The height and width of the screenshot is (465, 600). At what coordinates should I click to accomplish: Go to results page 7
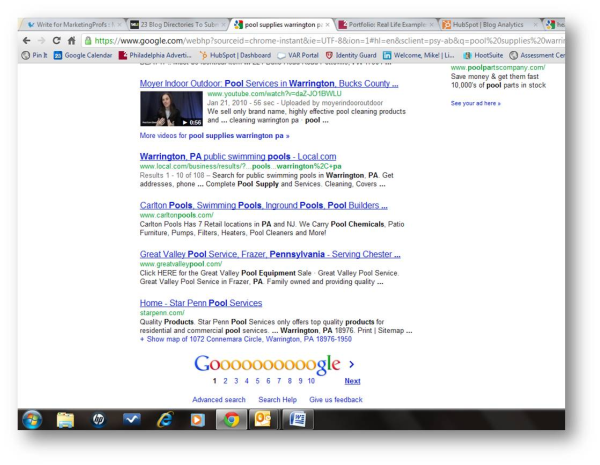[x=279, y=381]
